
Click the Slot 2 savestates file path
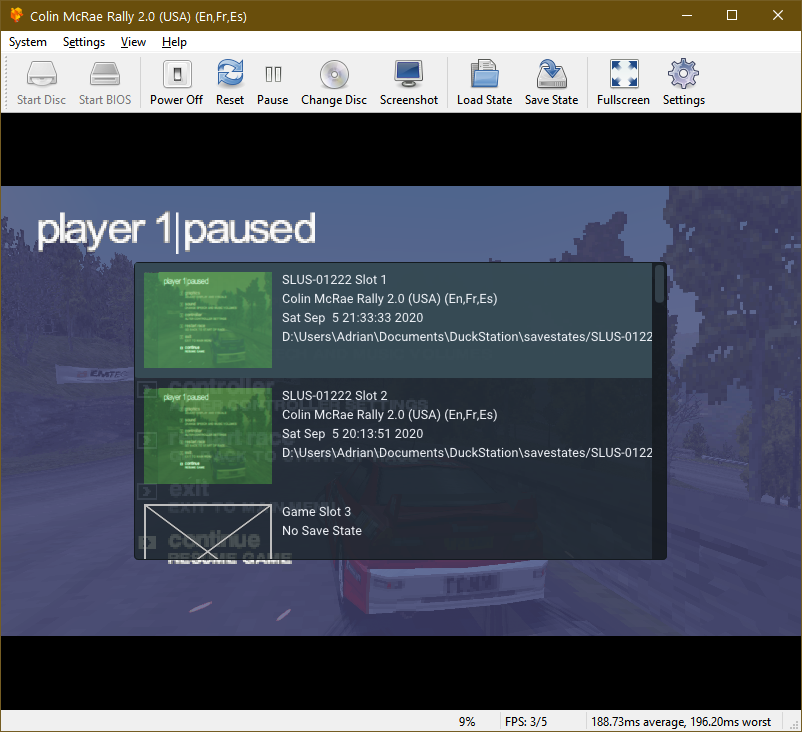point(467,453)
